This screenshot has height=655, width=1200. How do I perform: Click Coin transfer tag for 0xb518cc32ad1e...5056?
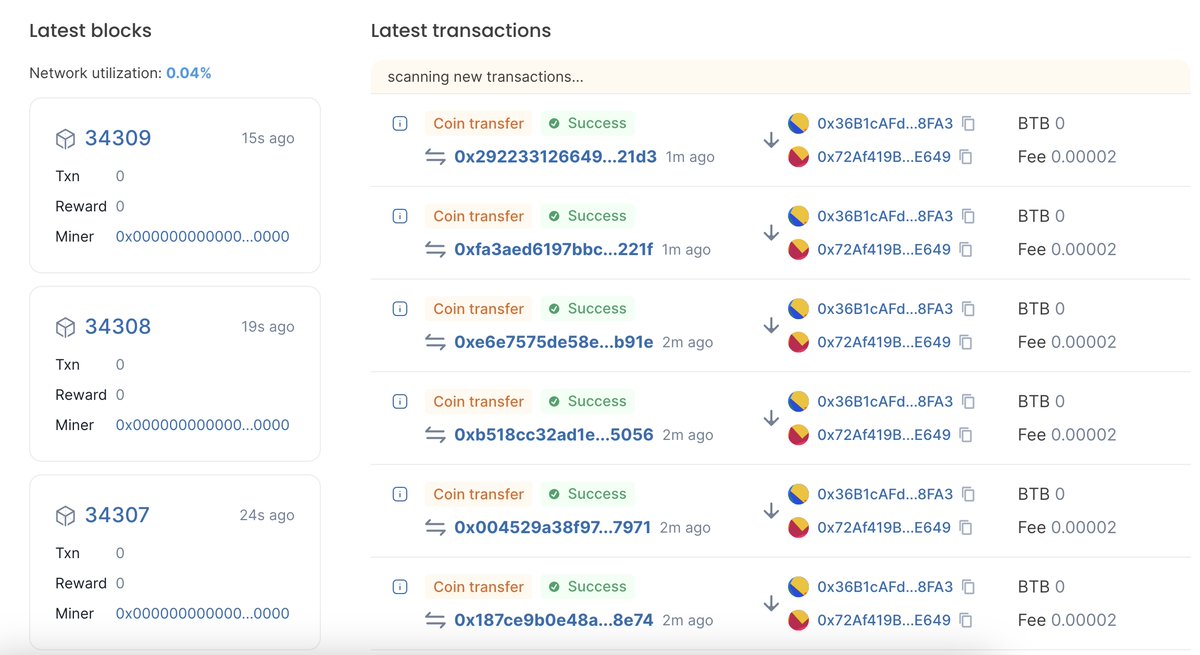[478, 402]
